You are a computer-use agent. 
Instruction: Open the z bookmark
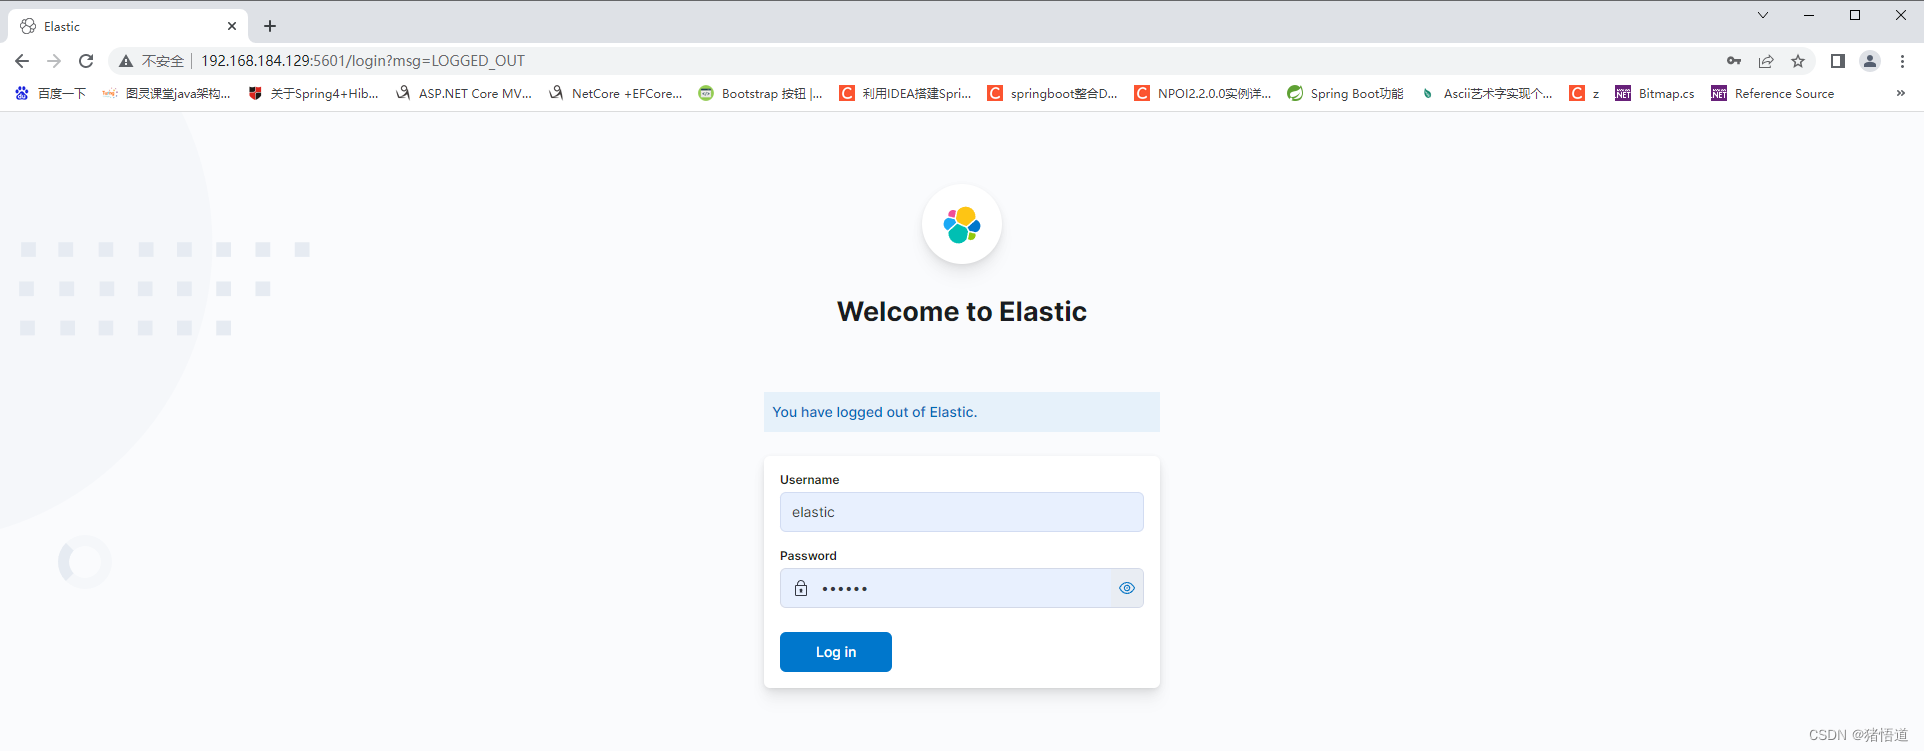1584,93
